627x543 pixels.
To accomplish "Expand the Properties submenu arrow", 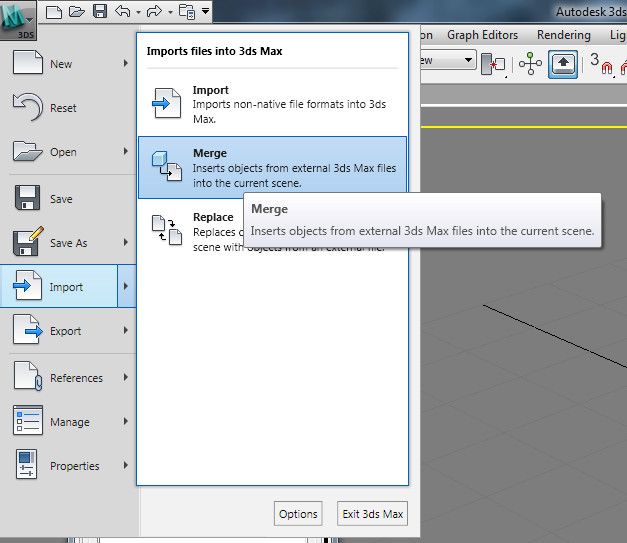I will coord(126,465).
